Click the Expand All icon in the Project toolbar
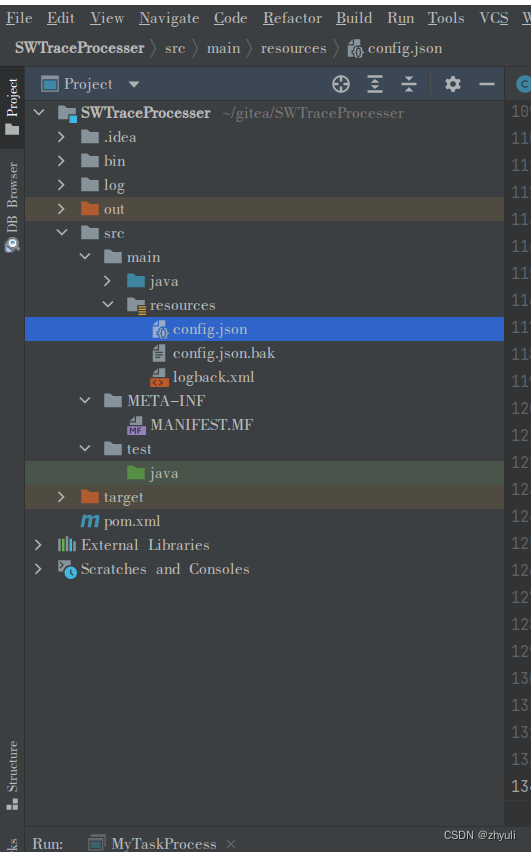 click(375, 84)
